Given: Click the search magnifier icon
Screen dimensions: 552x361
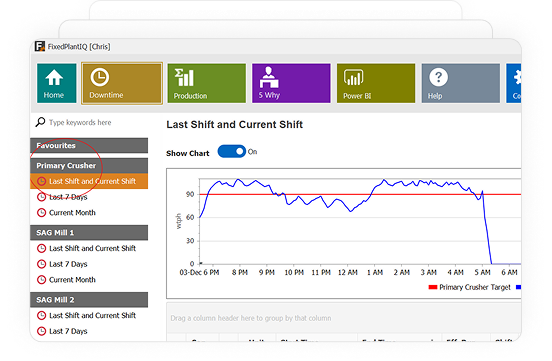Looking at the screenshot, I should (40, 122).
